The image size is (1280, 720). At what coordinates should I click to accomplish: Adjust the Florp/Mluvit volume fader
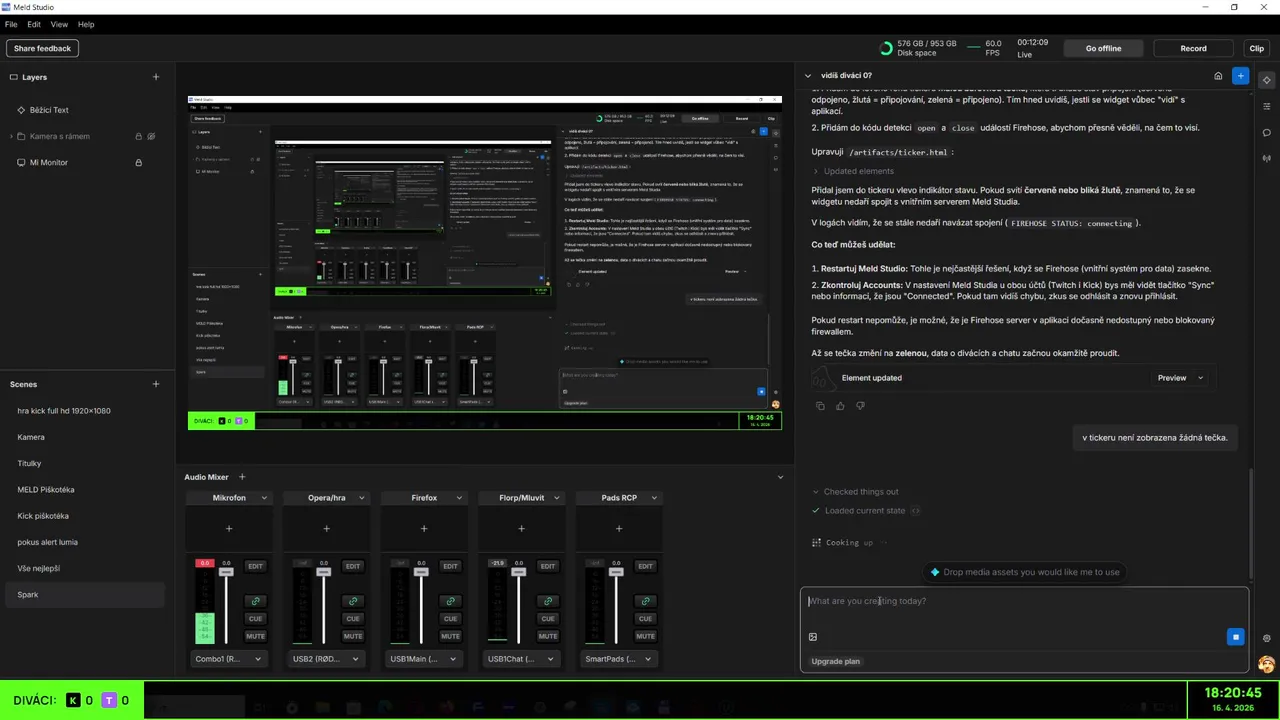click(x=518, y=572)
